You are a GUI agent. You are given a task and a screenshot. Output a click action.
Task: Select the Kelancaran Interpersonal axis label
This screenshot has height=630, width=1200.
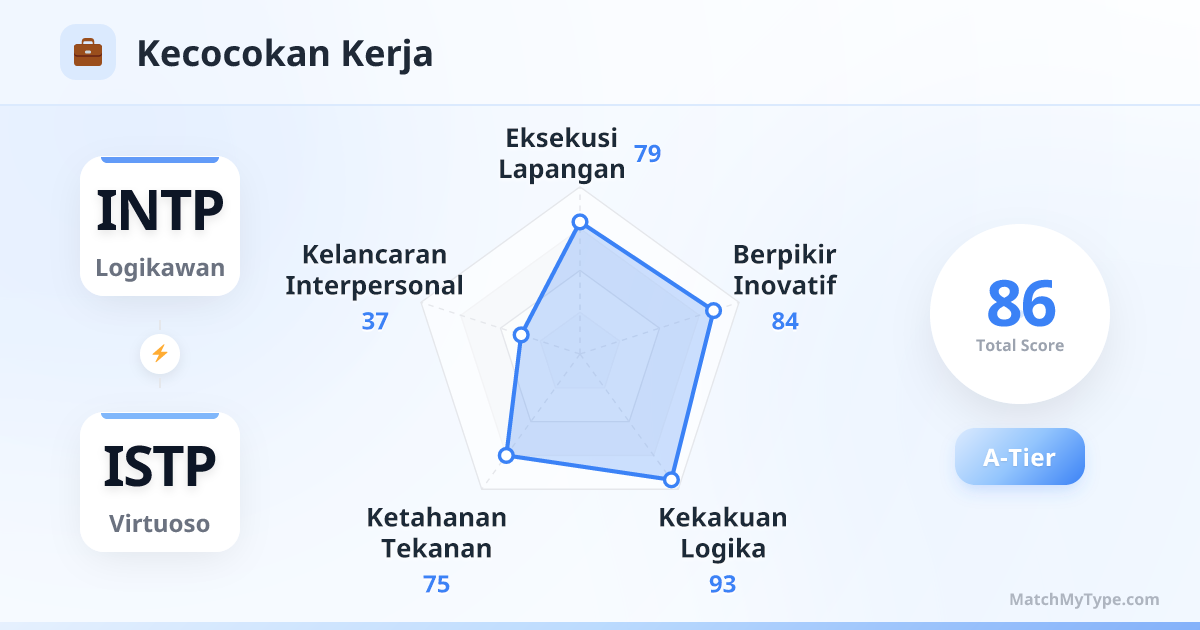point(374,269)
